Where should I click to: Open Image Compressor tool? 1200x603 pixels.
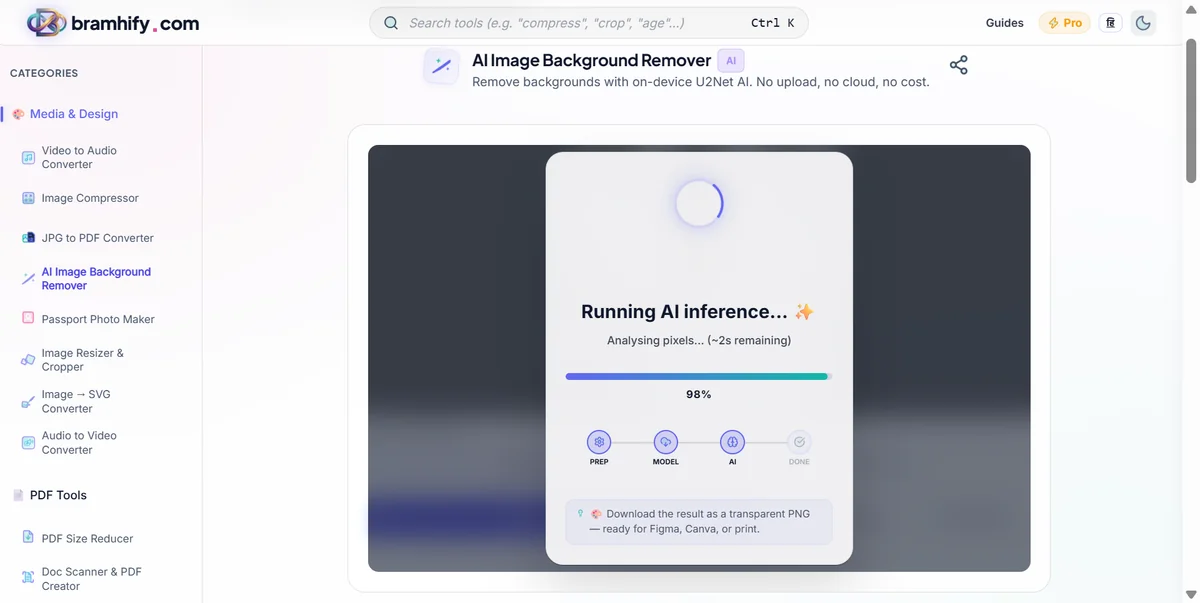point(90,198)
